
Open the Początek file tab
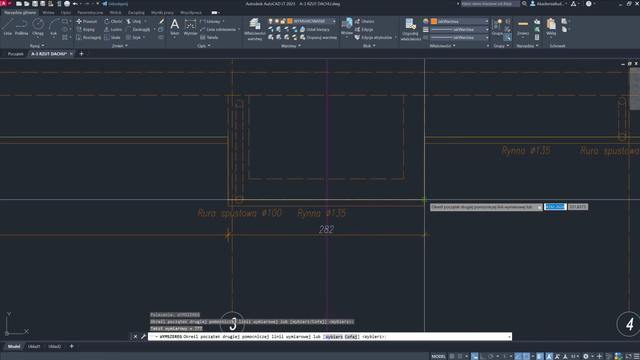point(16,54)
